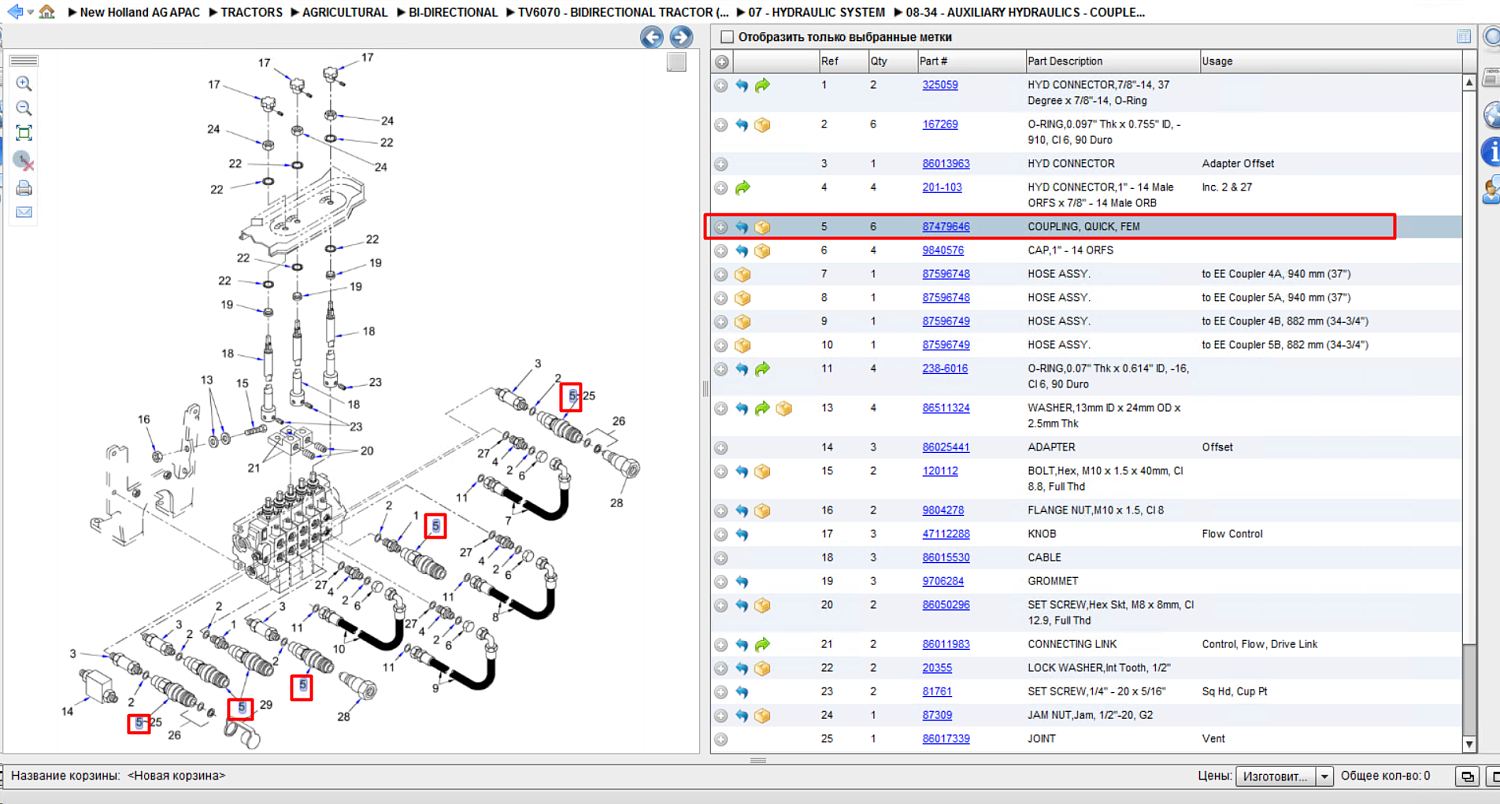Viewport: 1500px width, 804px height.
Task: Click the package icon for part 167269
Action: point(763,125)
